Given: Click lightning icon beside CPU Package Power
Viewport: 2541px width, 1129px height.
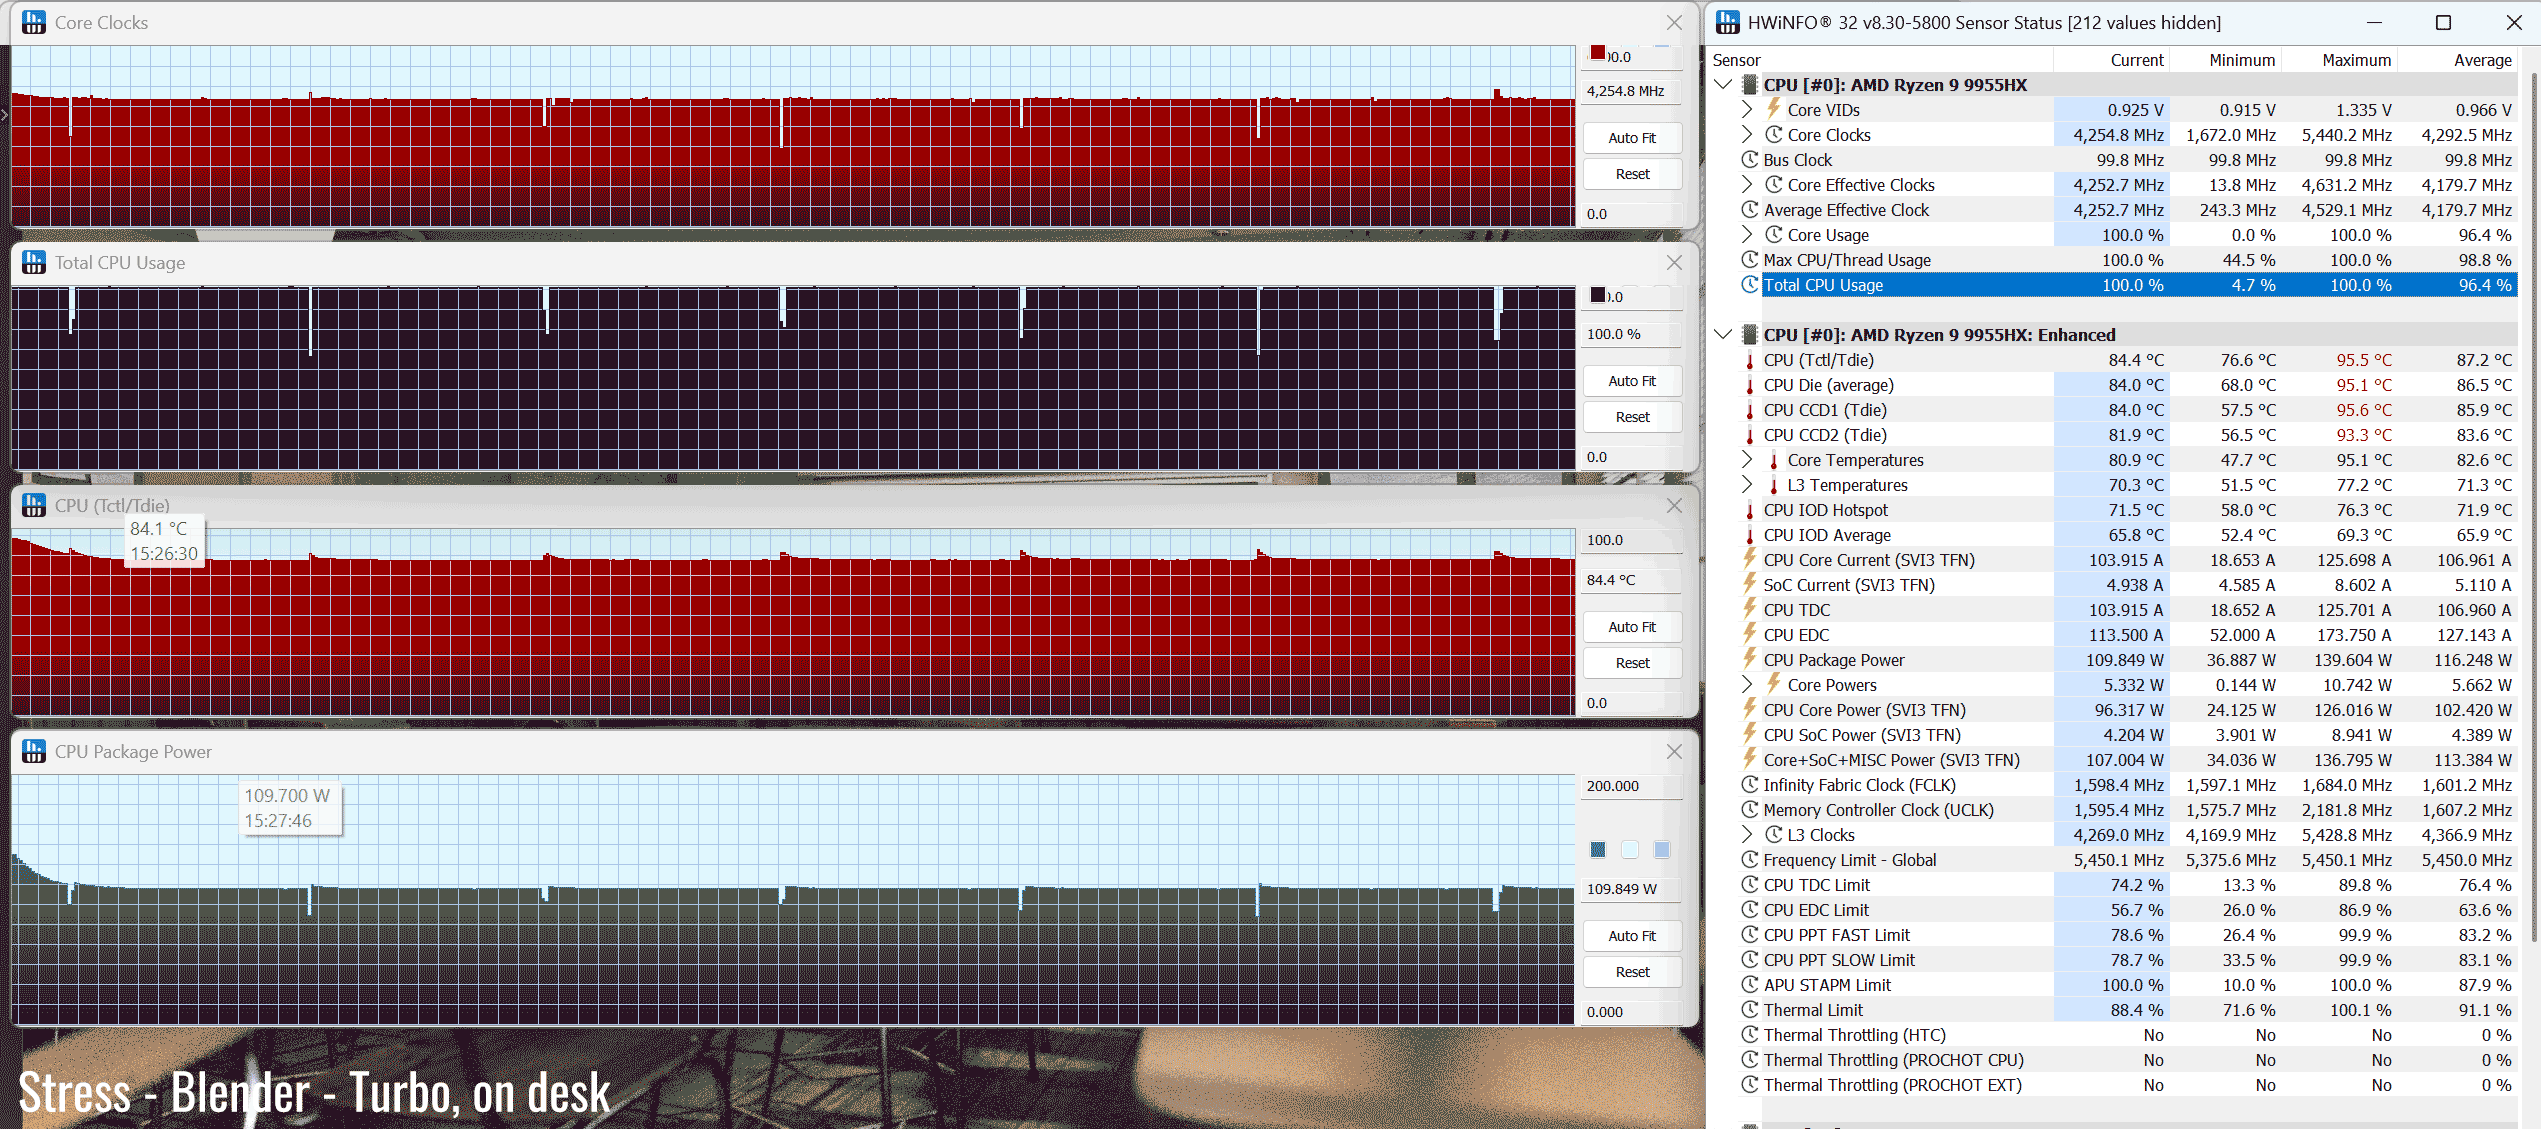Looking at the screenshot, I should click(1749, 659).
